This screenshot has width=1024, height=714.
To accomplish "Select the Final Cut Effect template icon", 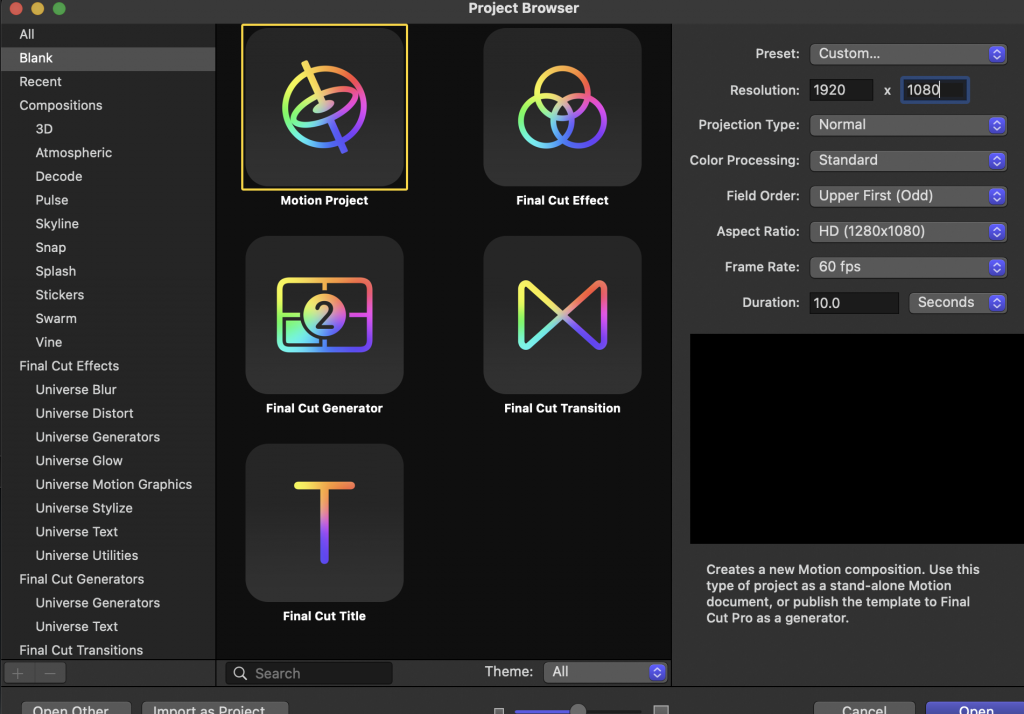I will (x=562, y=107).
